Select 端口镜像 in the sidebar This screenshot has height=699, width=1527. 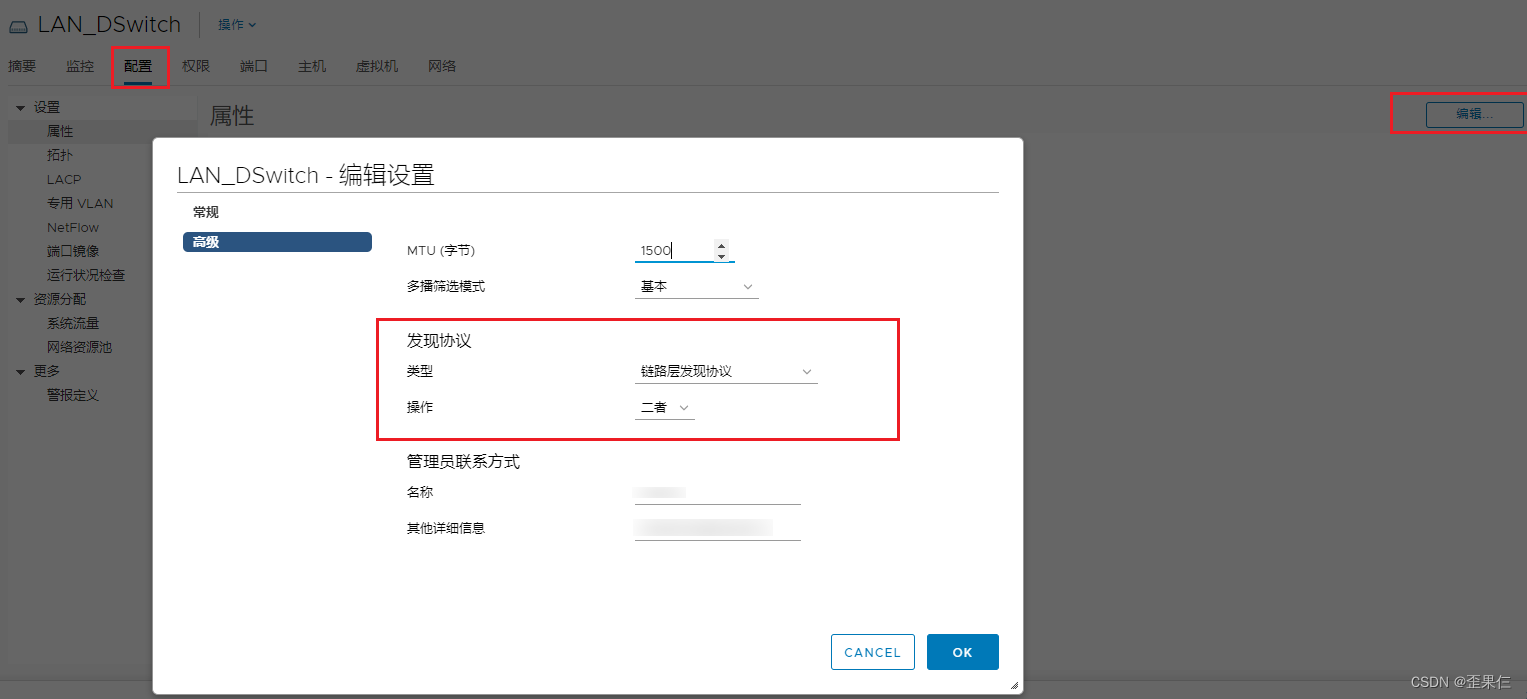(x=73, y=251)
